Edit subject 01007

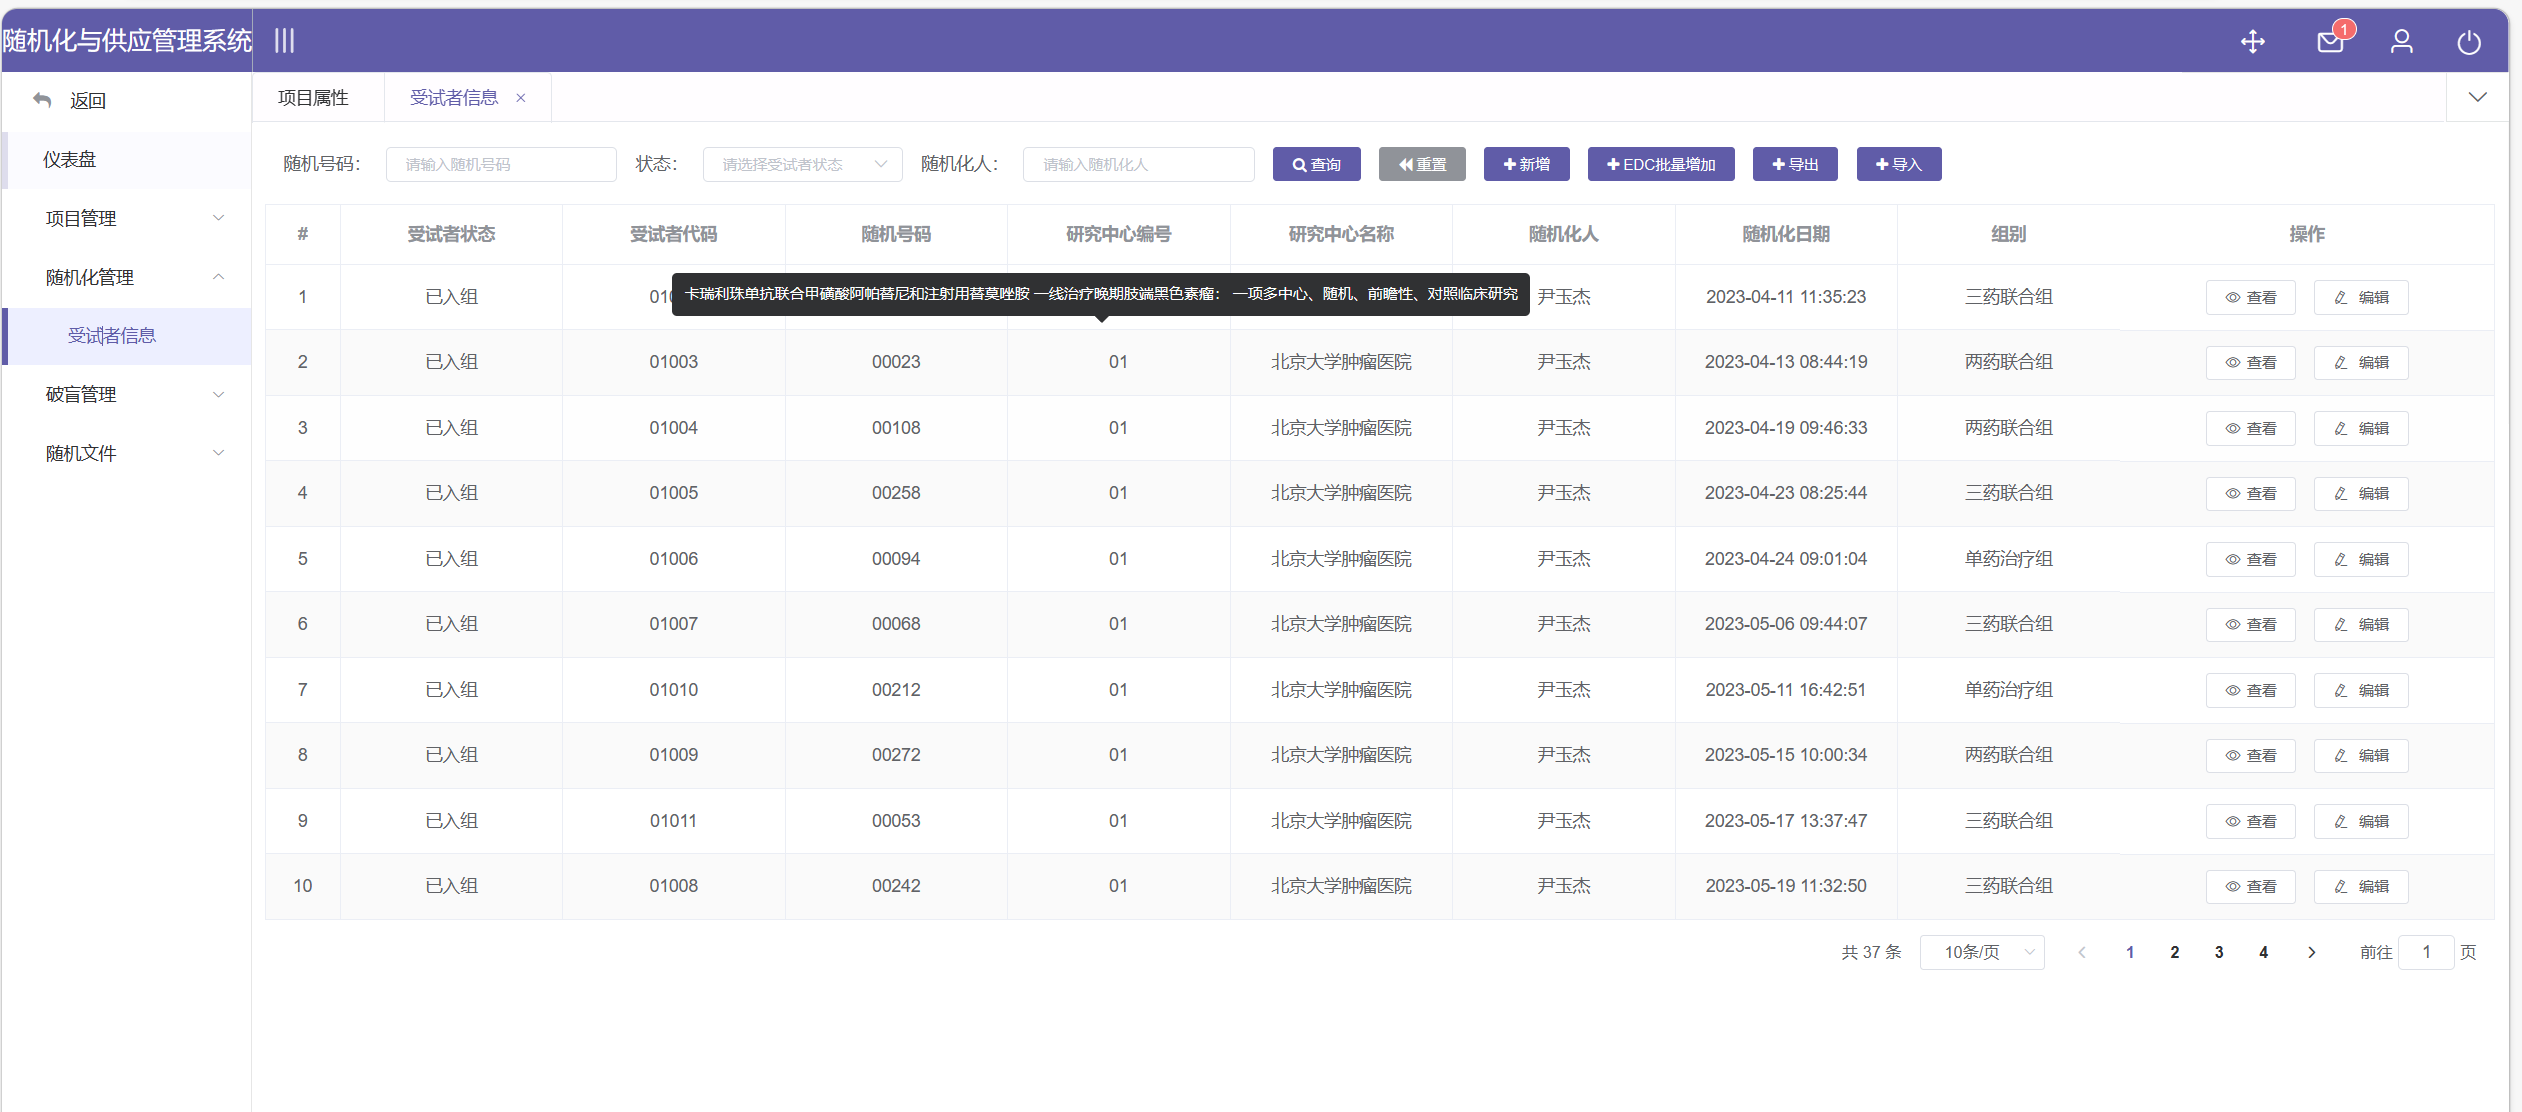pyautogui.click(x=2361, y=624)
